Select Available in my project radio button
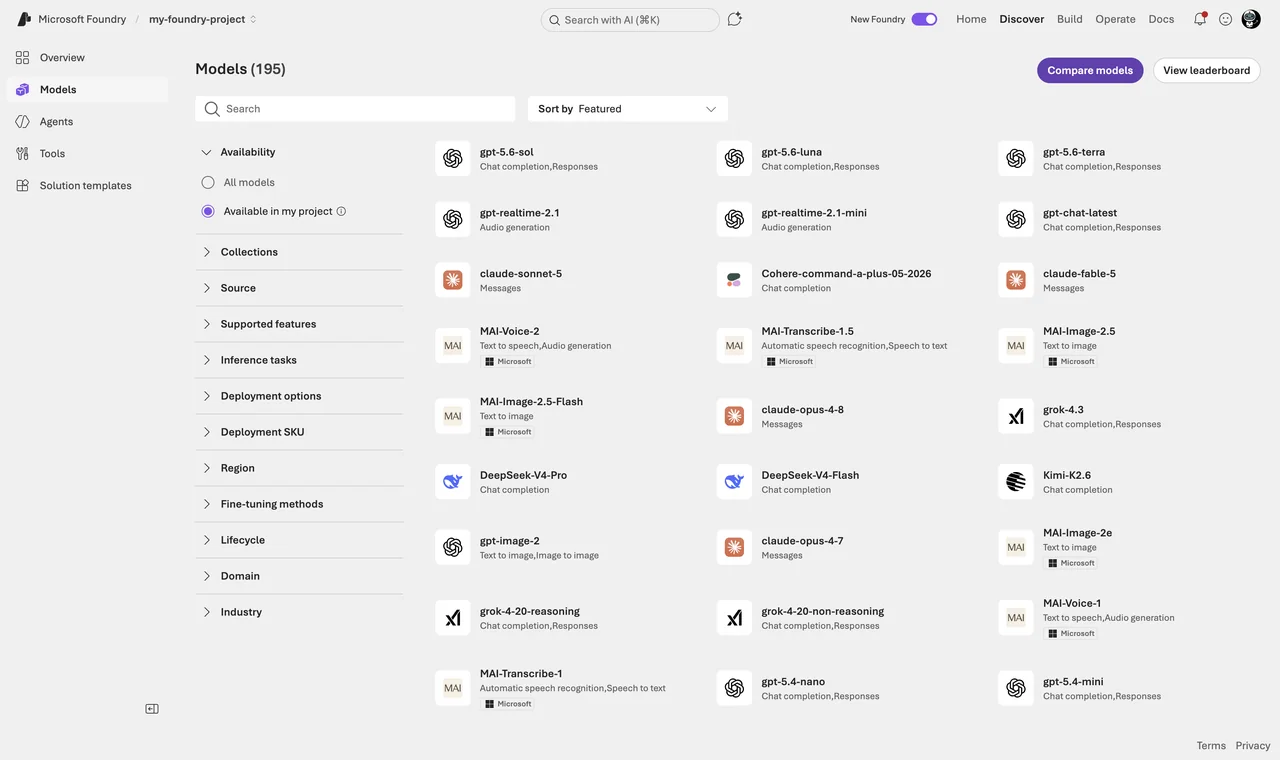 [208, 211]
